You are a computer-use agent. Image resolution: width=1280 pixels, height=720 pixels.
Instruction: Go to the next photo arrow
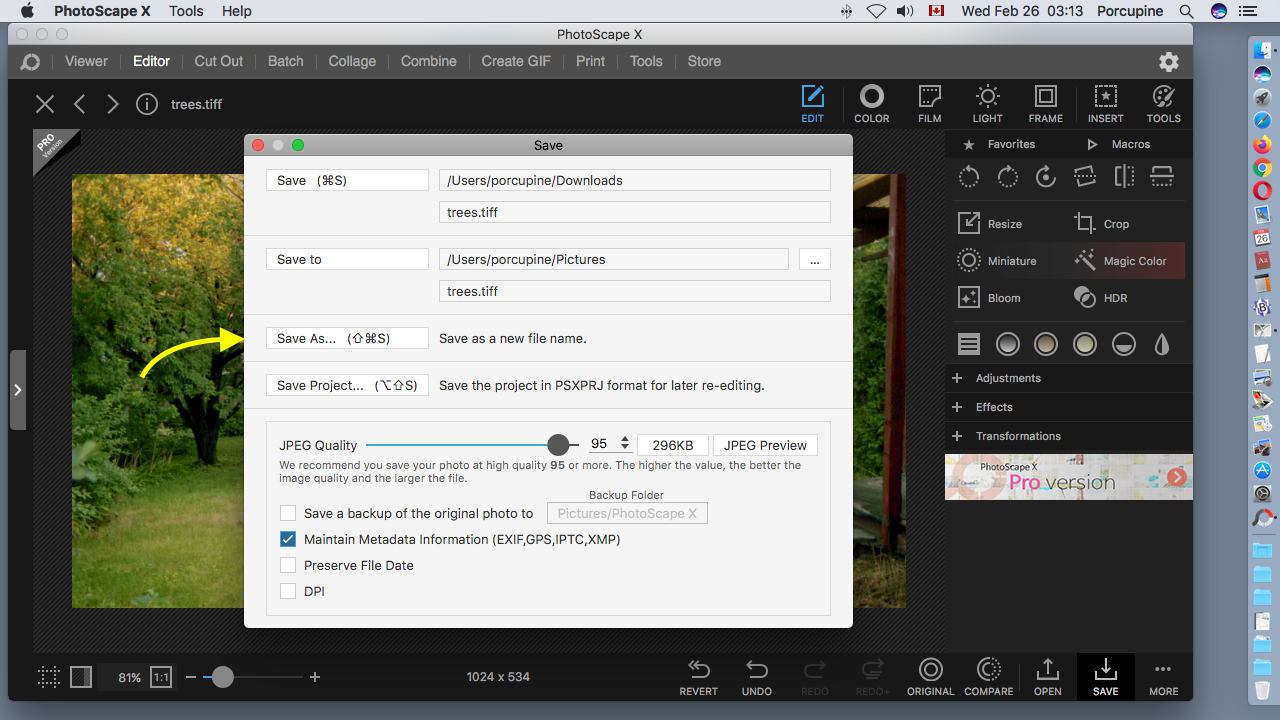[113, 104]
